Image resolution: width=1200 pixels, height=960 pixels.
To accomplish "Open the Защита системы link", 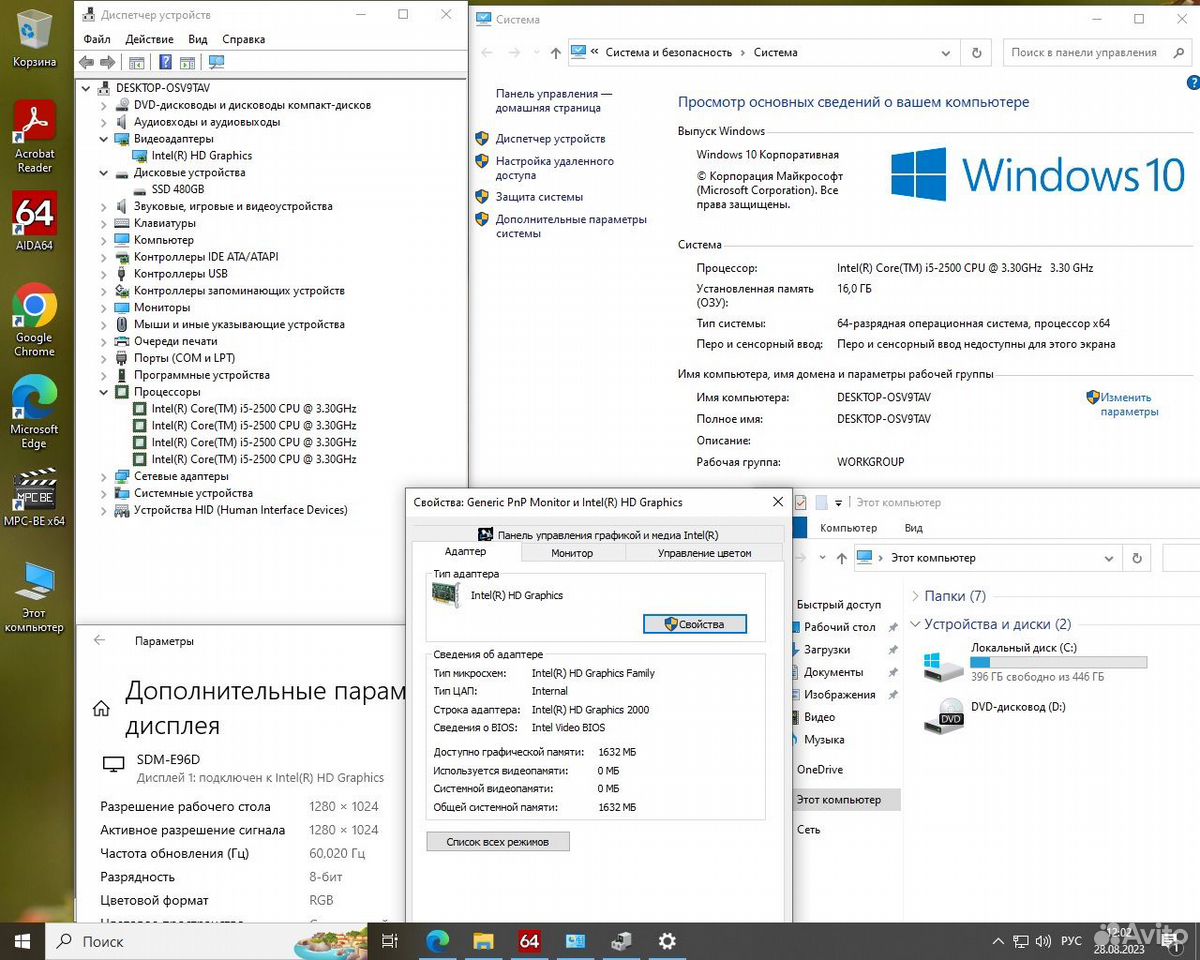I will click(539, 197).
